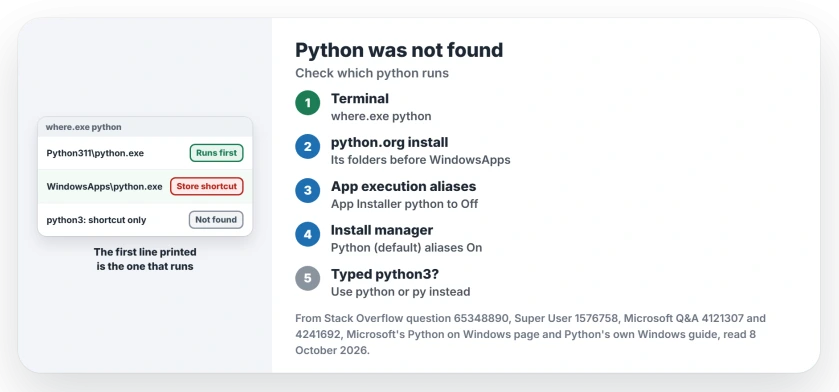The width and height of the screenshot is (839, 392).
Task: Click 'App Installer python to Off' text
Action: point(405,204)
